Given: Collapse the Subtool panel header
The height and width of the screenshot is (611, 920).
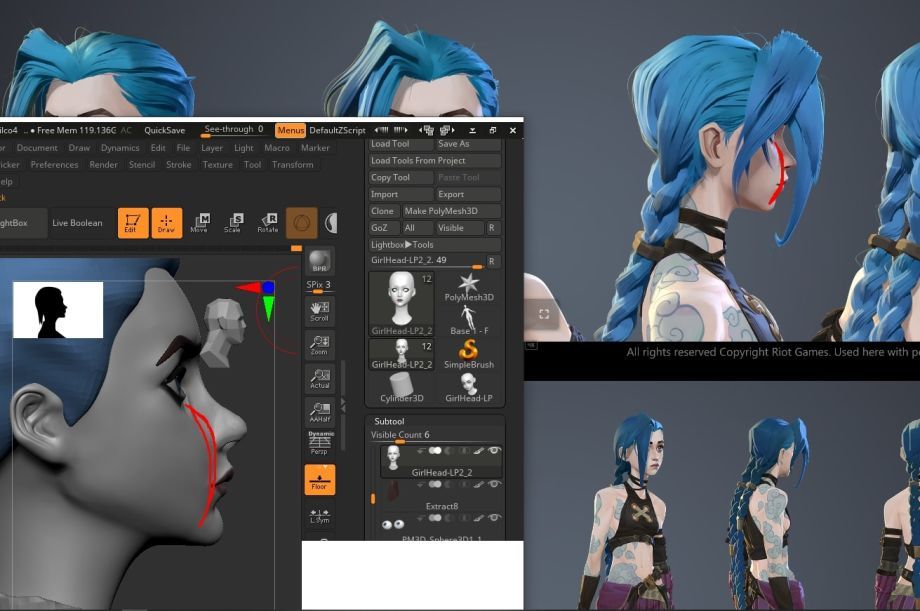Looking at the screenshot, I should click(x=389, y=422).
